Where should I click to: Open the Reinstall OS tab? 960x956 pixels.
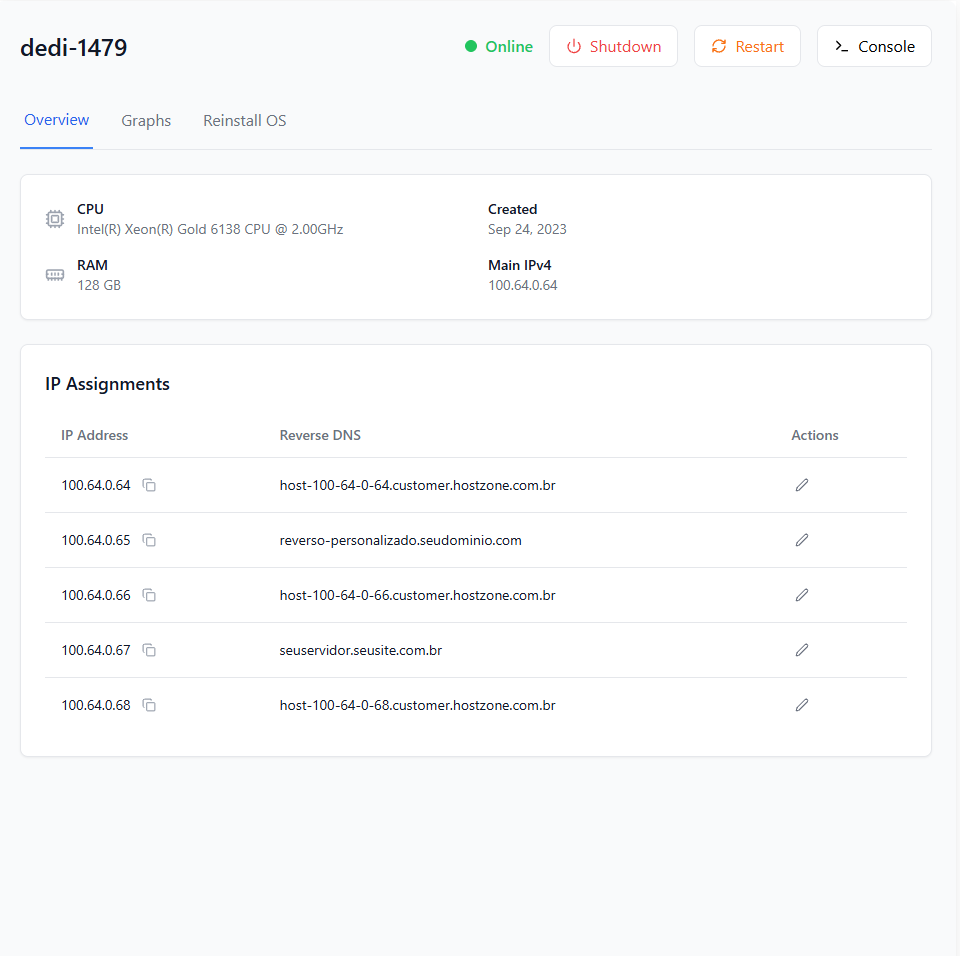244,121
